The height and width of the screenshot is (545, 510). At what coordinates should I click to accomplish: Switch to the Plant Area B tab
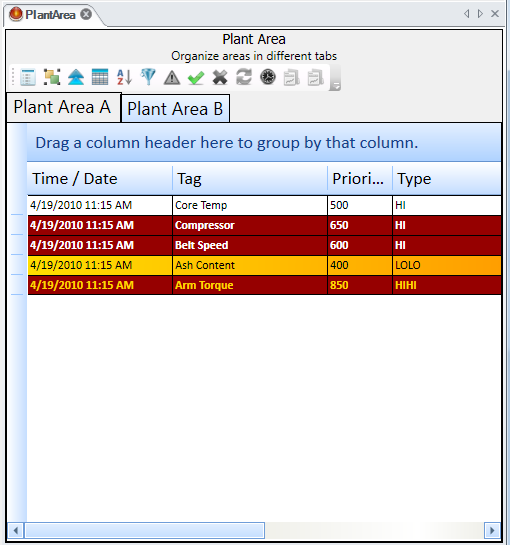[175, 108]
